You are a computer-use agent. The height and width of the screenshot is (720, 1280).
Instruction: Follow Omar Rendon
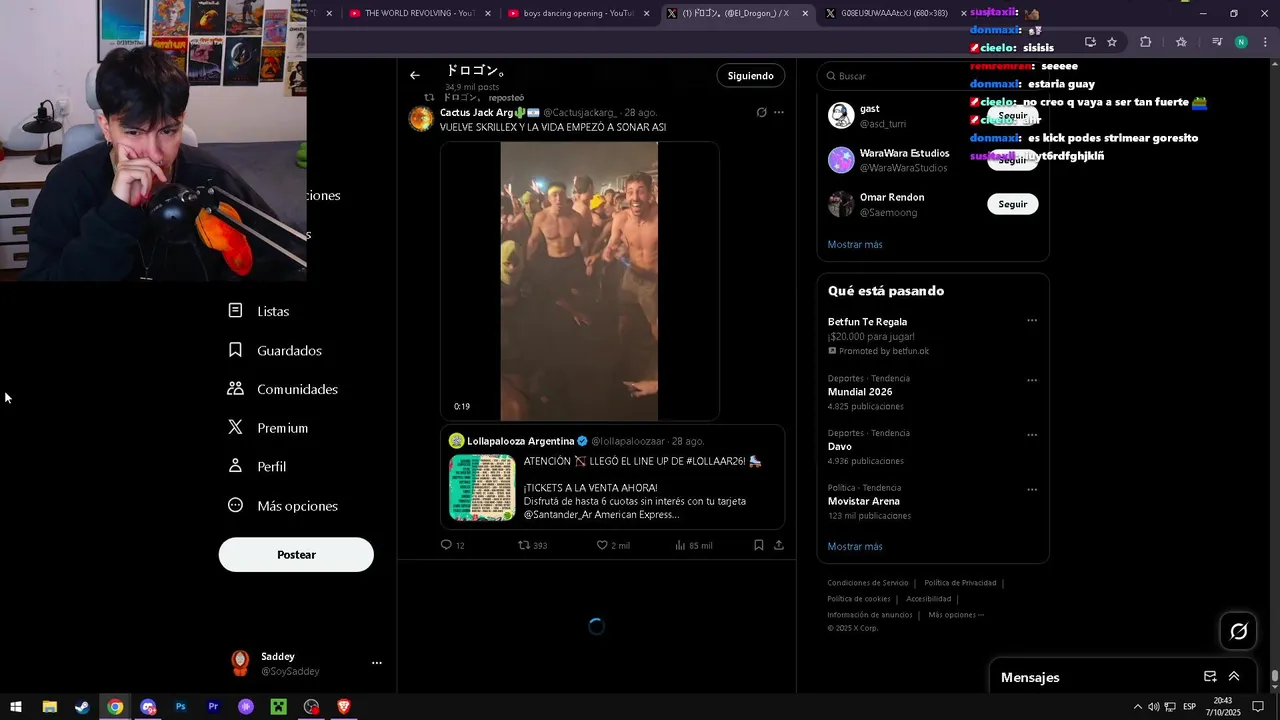(1013, 204)
